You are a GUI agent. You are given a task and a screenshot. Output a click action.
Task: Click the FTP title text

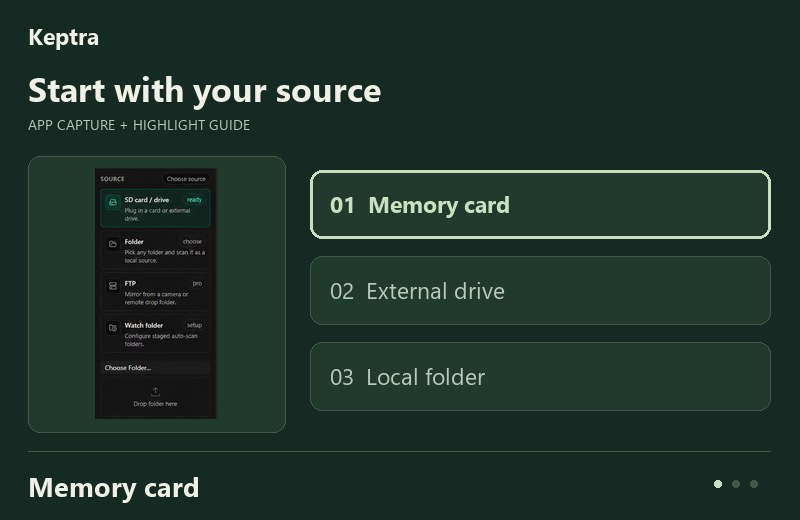(130, 284)
